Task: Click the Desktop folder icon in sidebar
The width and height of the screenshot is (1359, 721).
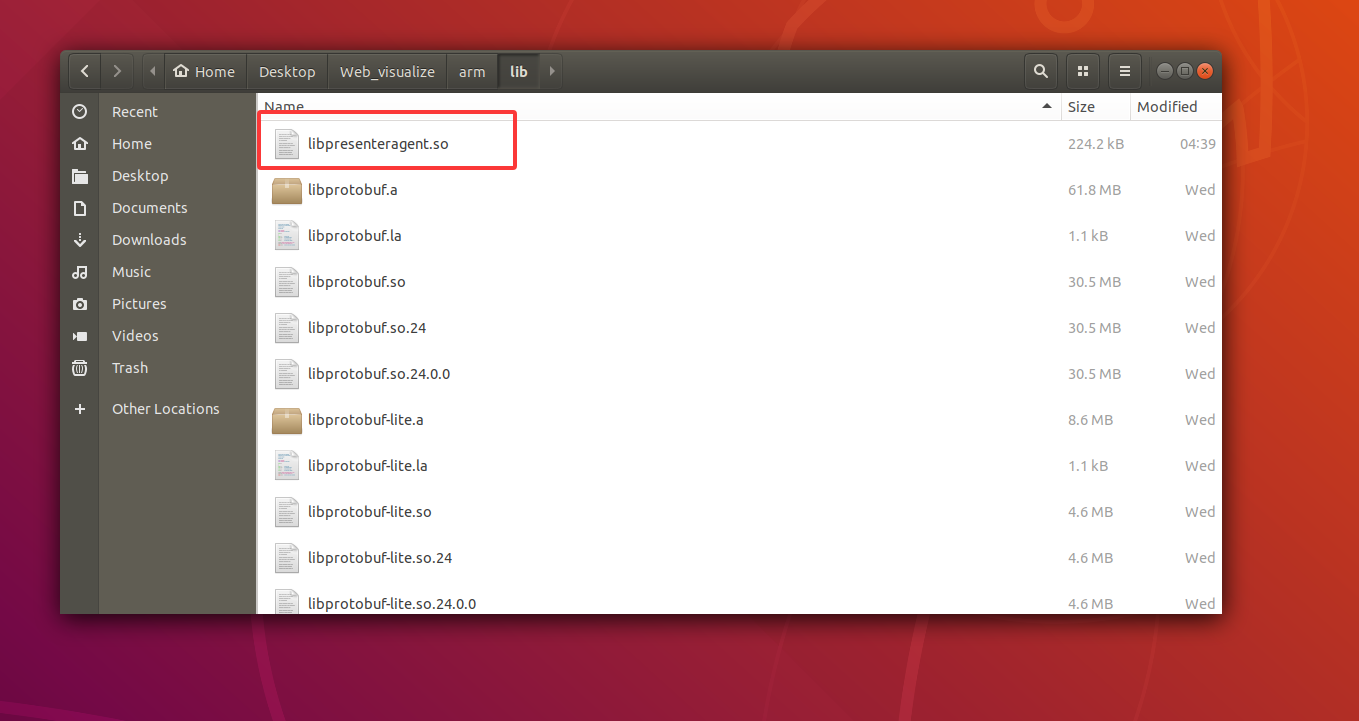Action: click(80, 176)
